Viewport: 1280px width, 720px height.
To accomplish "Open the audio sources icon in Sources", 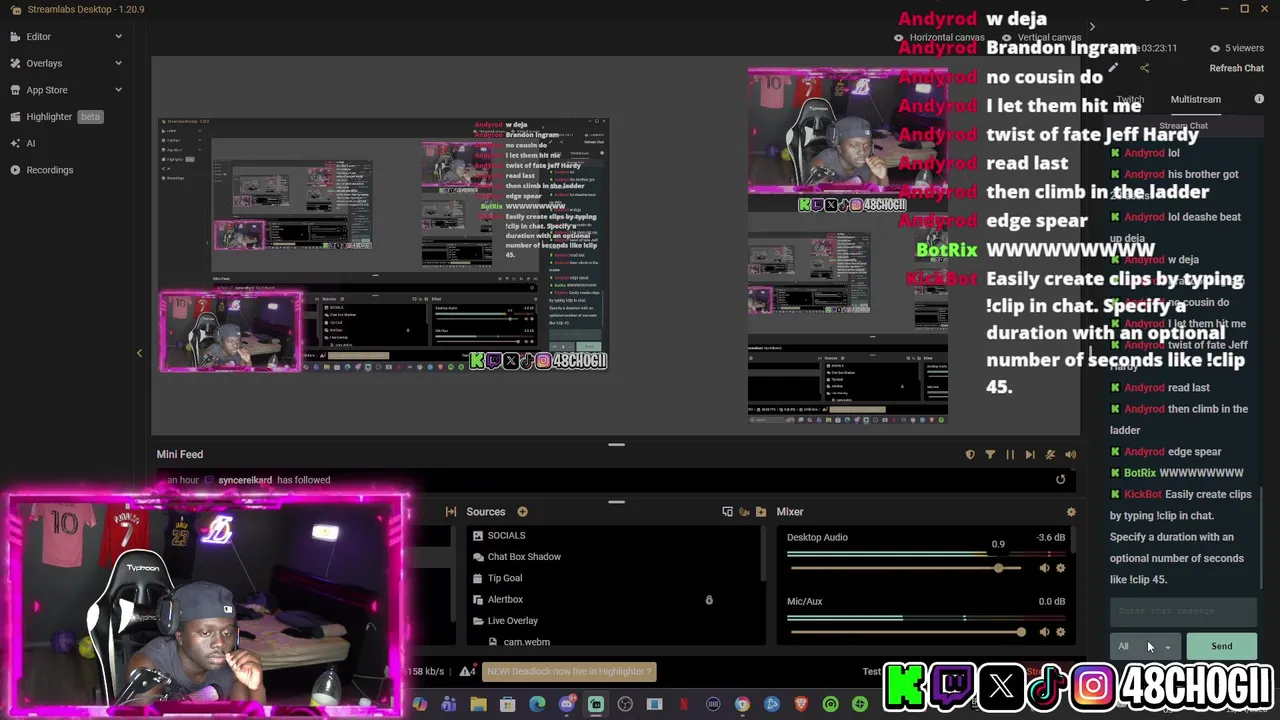I will (744, 512).
